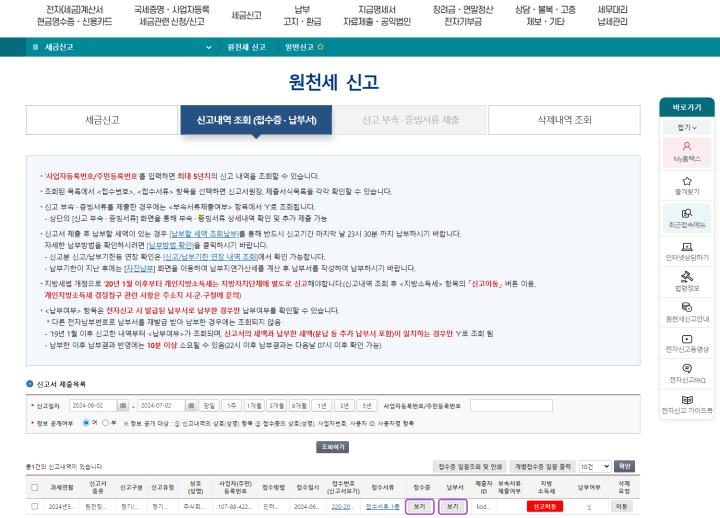Set date range with 1개월 button
720x518 pixels.
[x=254, y=405]
